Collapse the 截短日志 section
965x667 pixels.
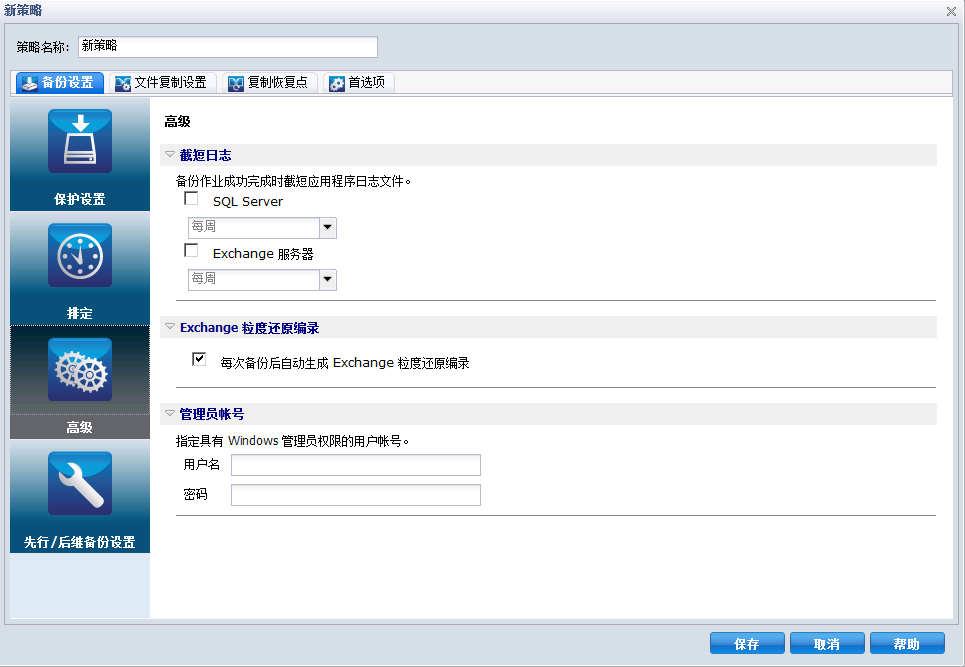[x=170, y=154]
